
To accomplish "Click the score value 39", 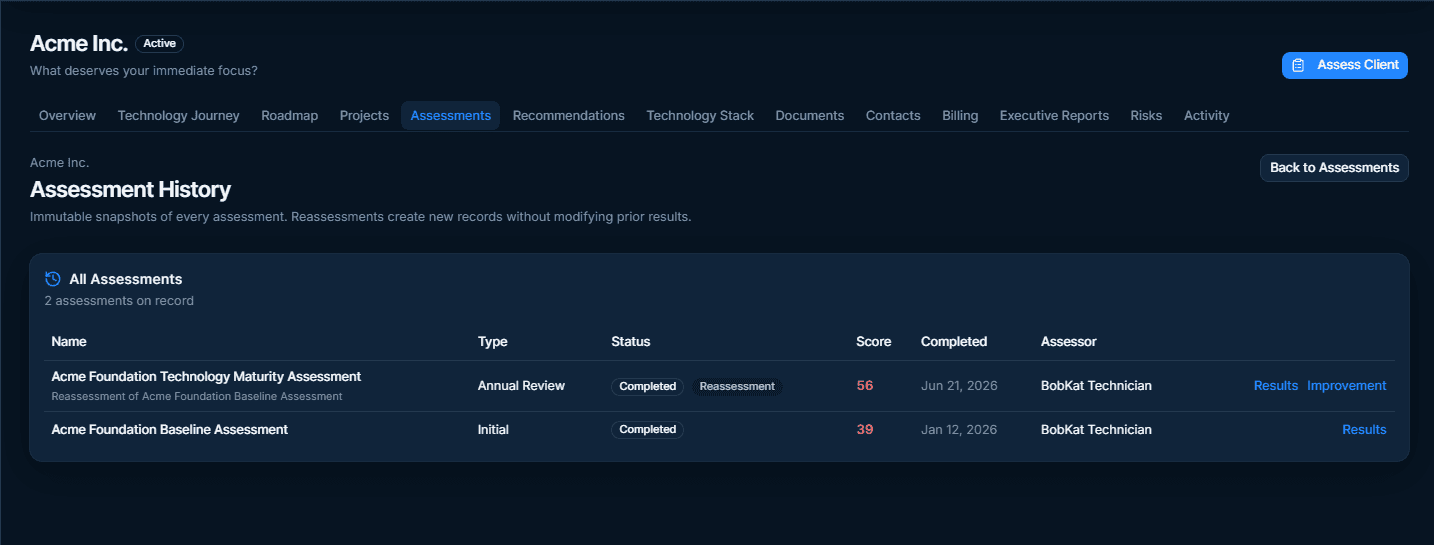I will pyautogui.click(x=865, y=430).
